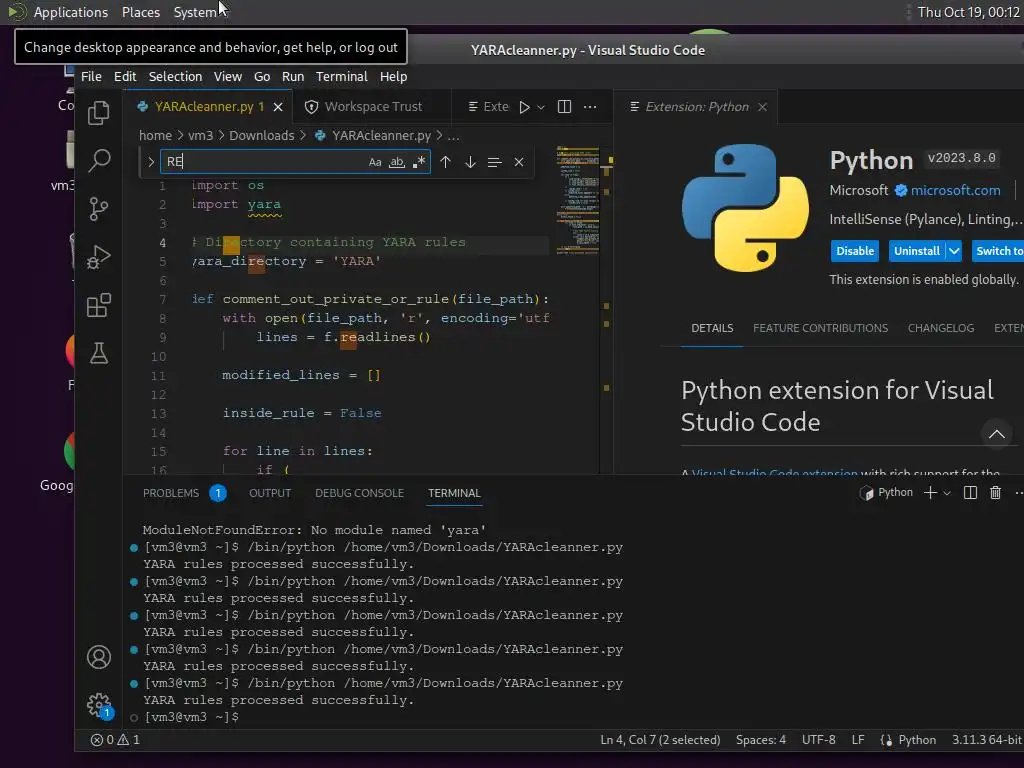Click the errors and warnings status item

115,740
